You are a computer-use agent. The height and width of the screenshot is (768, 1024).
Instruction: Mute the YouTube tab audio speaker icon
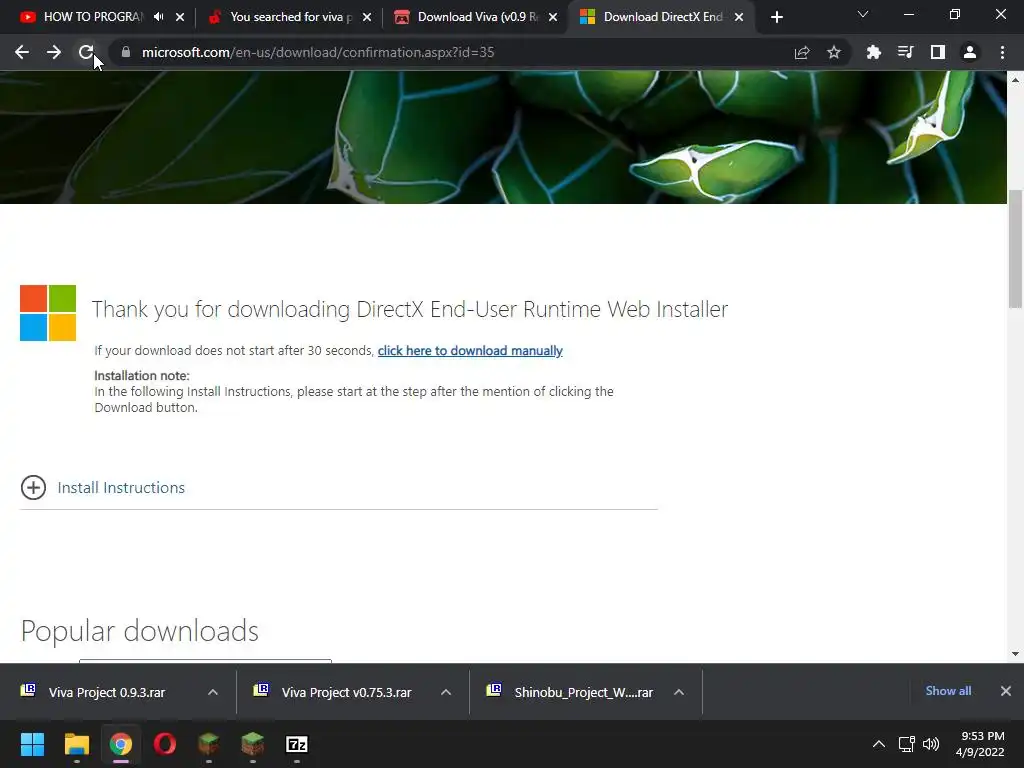(x=159, y=17)
